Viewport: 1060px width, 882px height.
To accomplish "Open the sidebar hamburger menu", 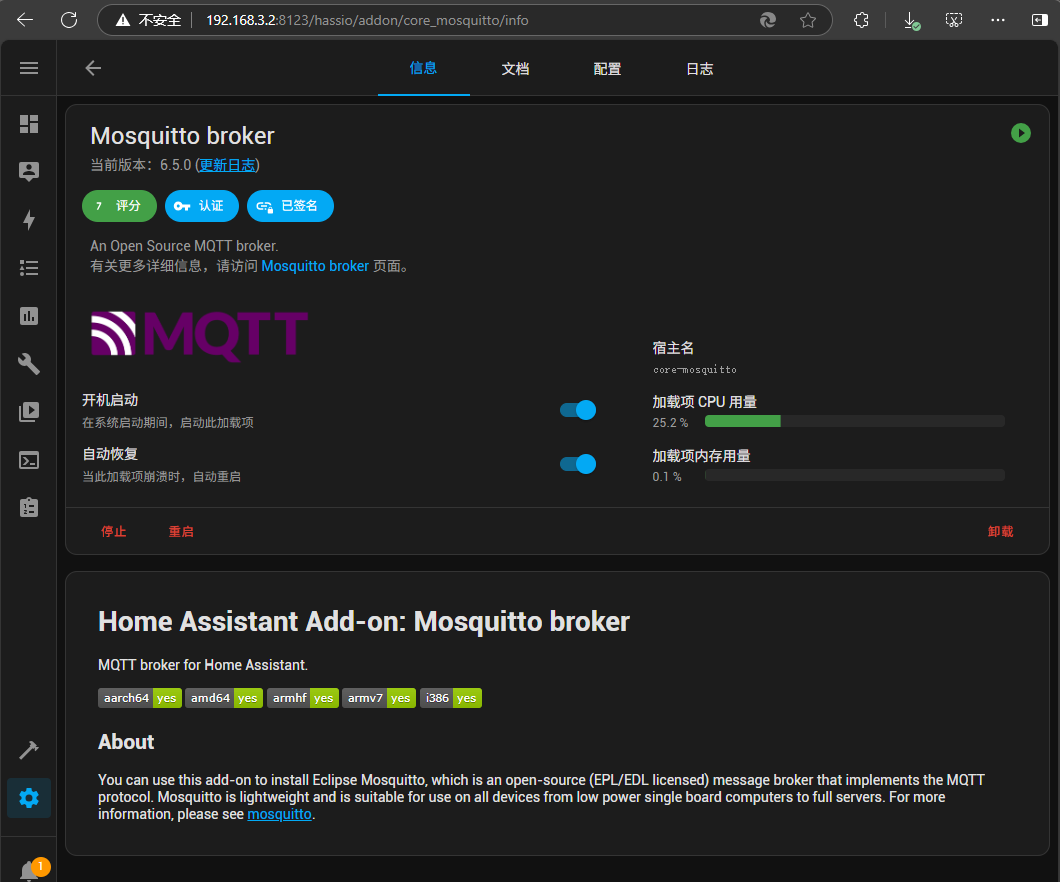I will [29, 68].
